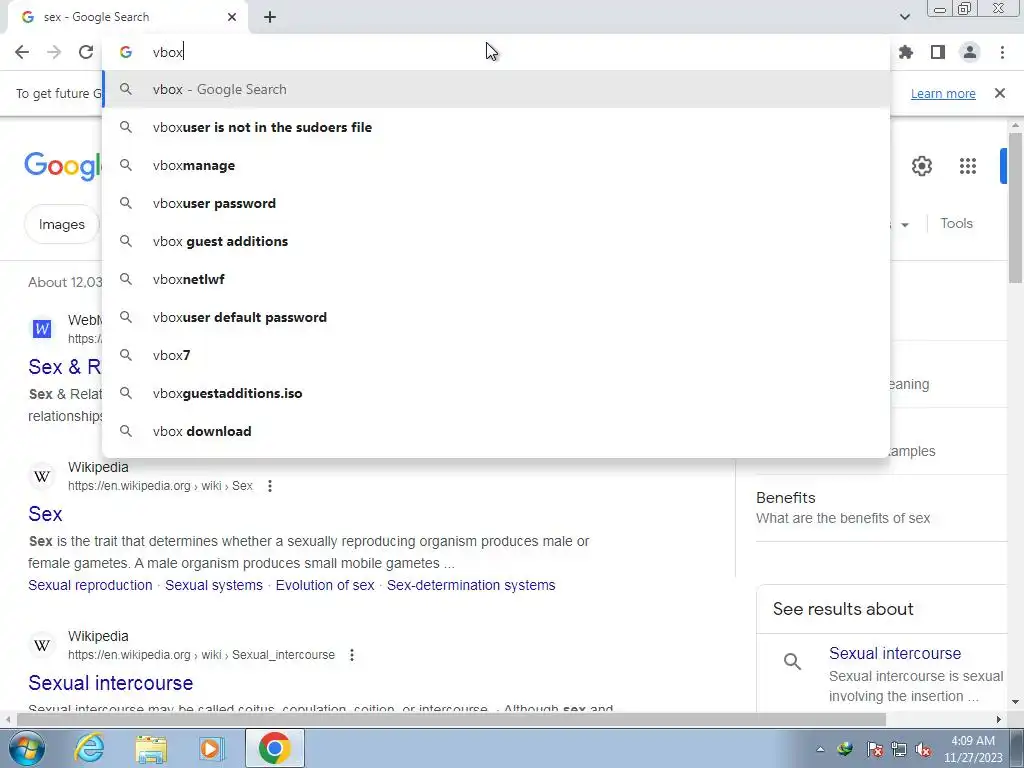Open options for Sexual_intercourse result
This screenshot has height=768, width=1024.
coord(352,654)
